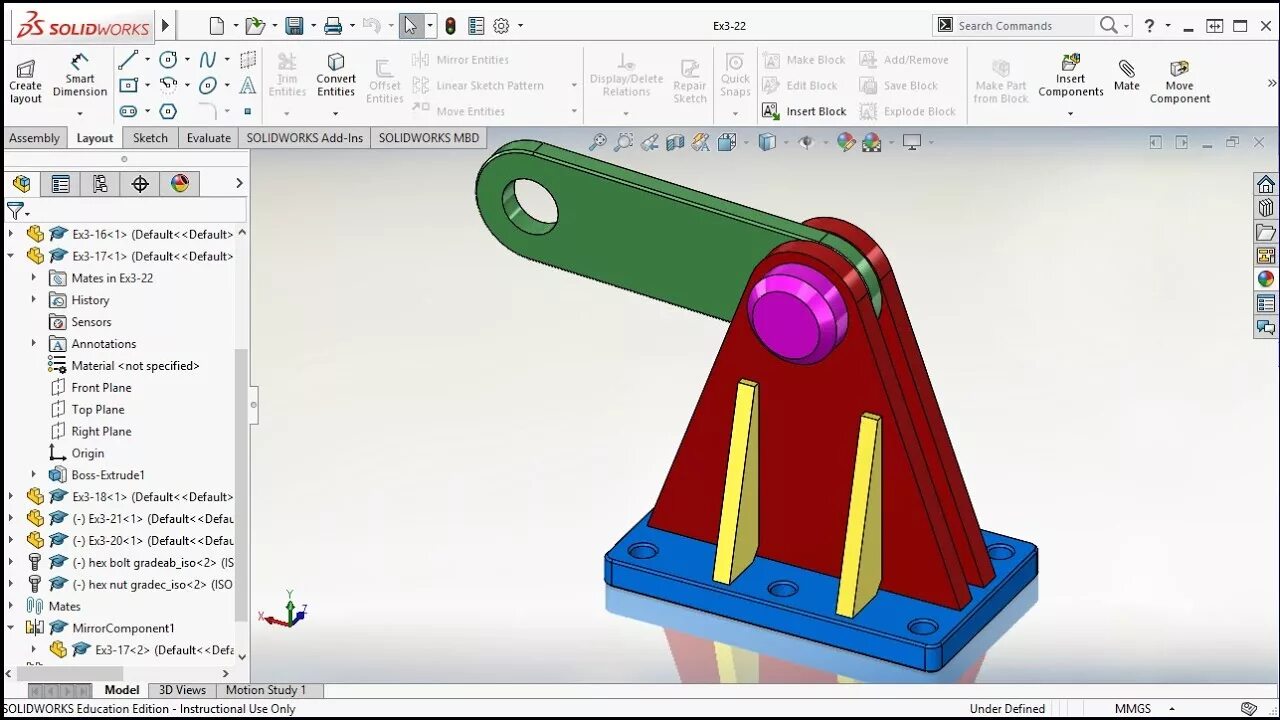This screenshot has width=1280, height=720.
Task: Click inside the Search Commands field
Action: (1010, 24)
